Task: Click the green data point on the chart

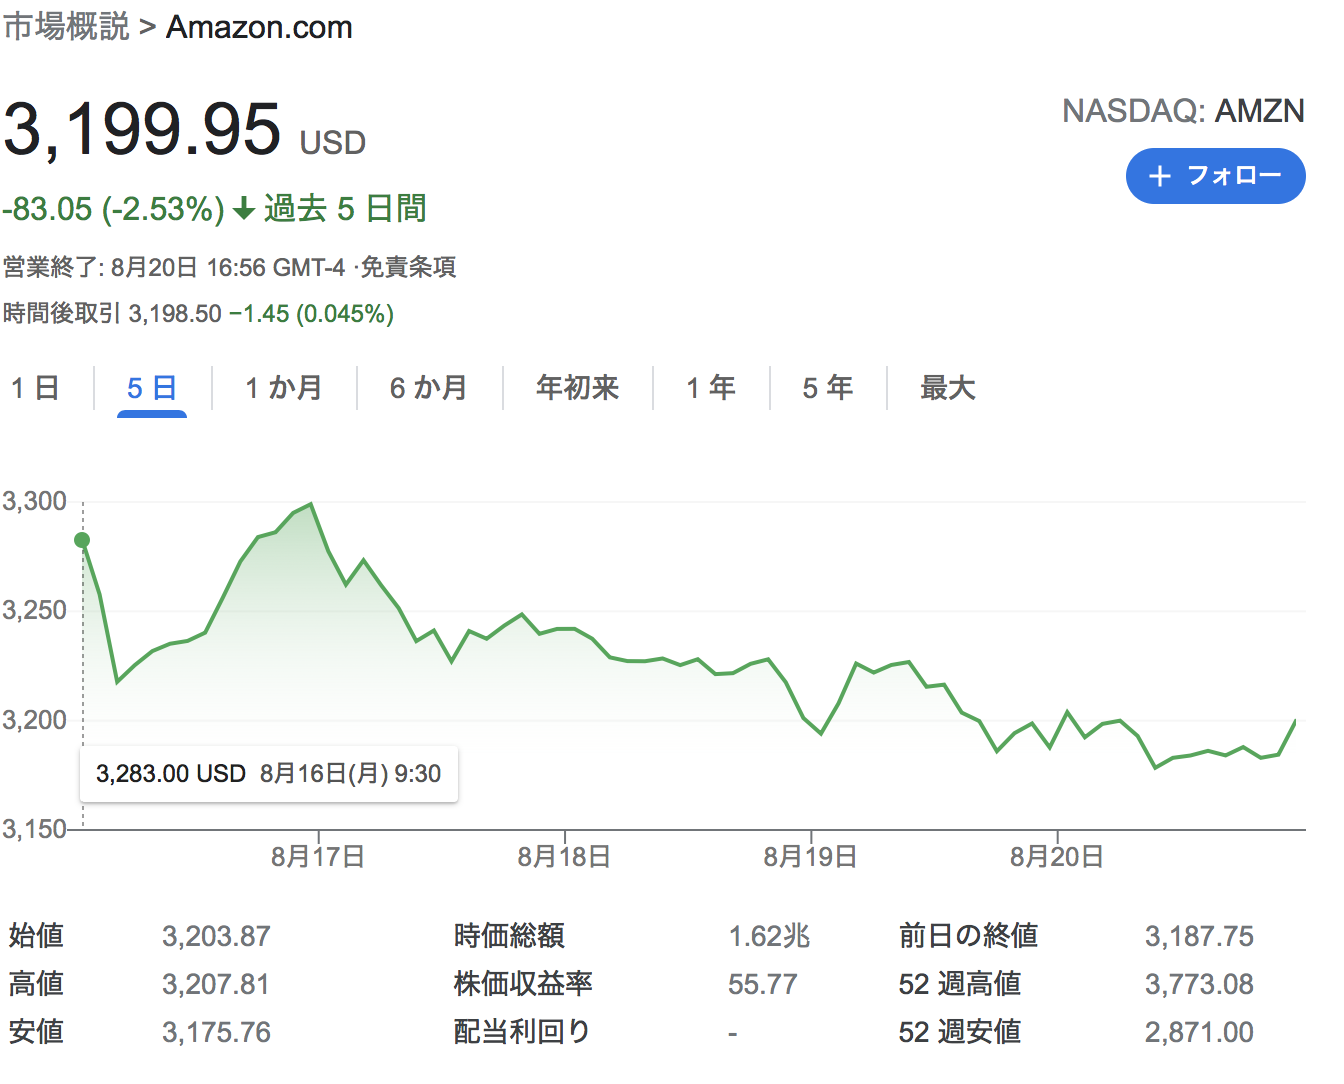Action: point(82,540)
